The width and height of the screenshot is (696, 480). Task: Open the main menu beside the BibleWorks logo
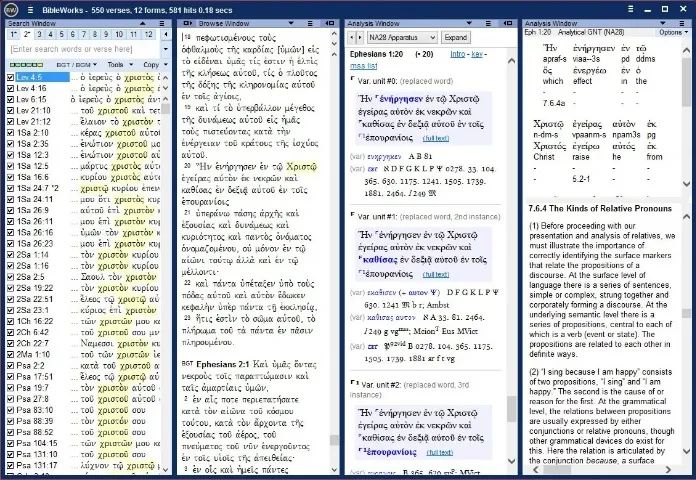30,10
